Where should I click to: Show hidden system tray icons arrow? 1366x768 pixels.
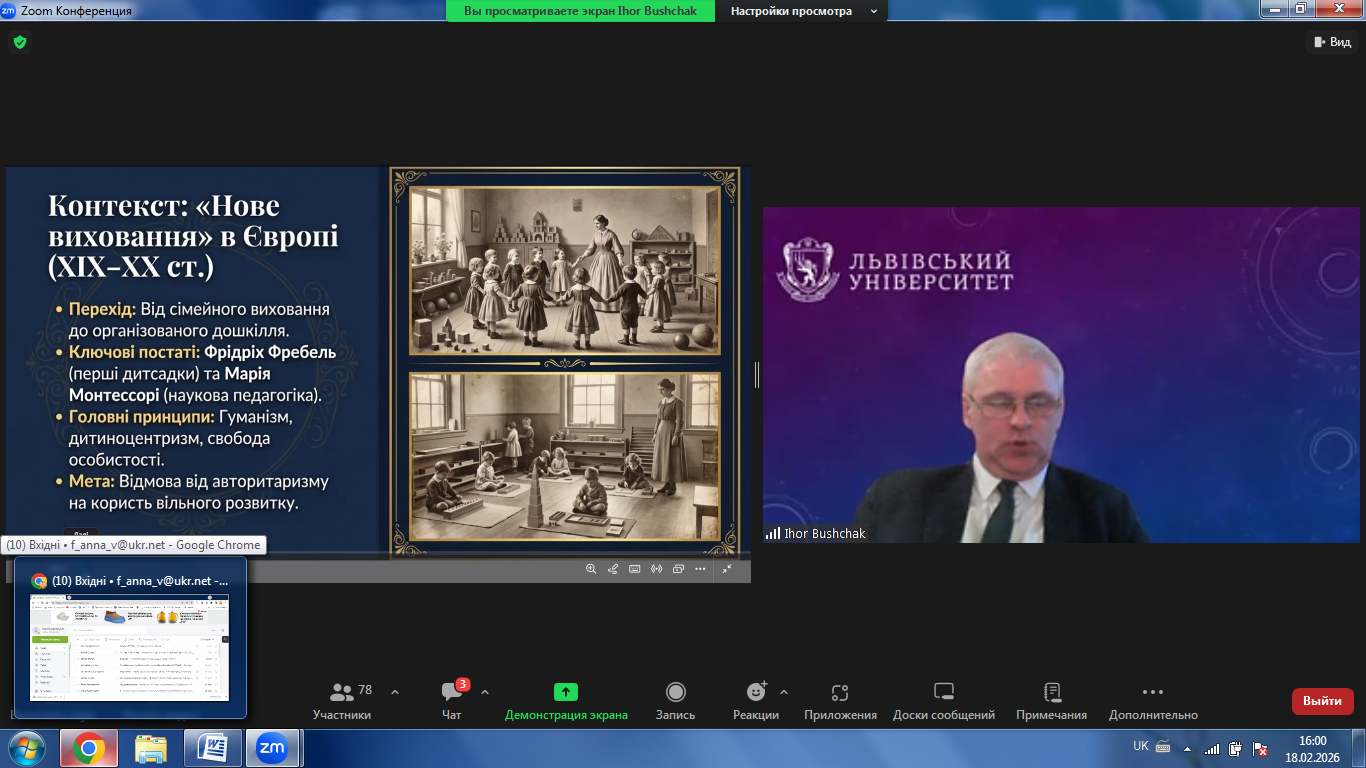click(1186, 748)
